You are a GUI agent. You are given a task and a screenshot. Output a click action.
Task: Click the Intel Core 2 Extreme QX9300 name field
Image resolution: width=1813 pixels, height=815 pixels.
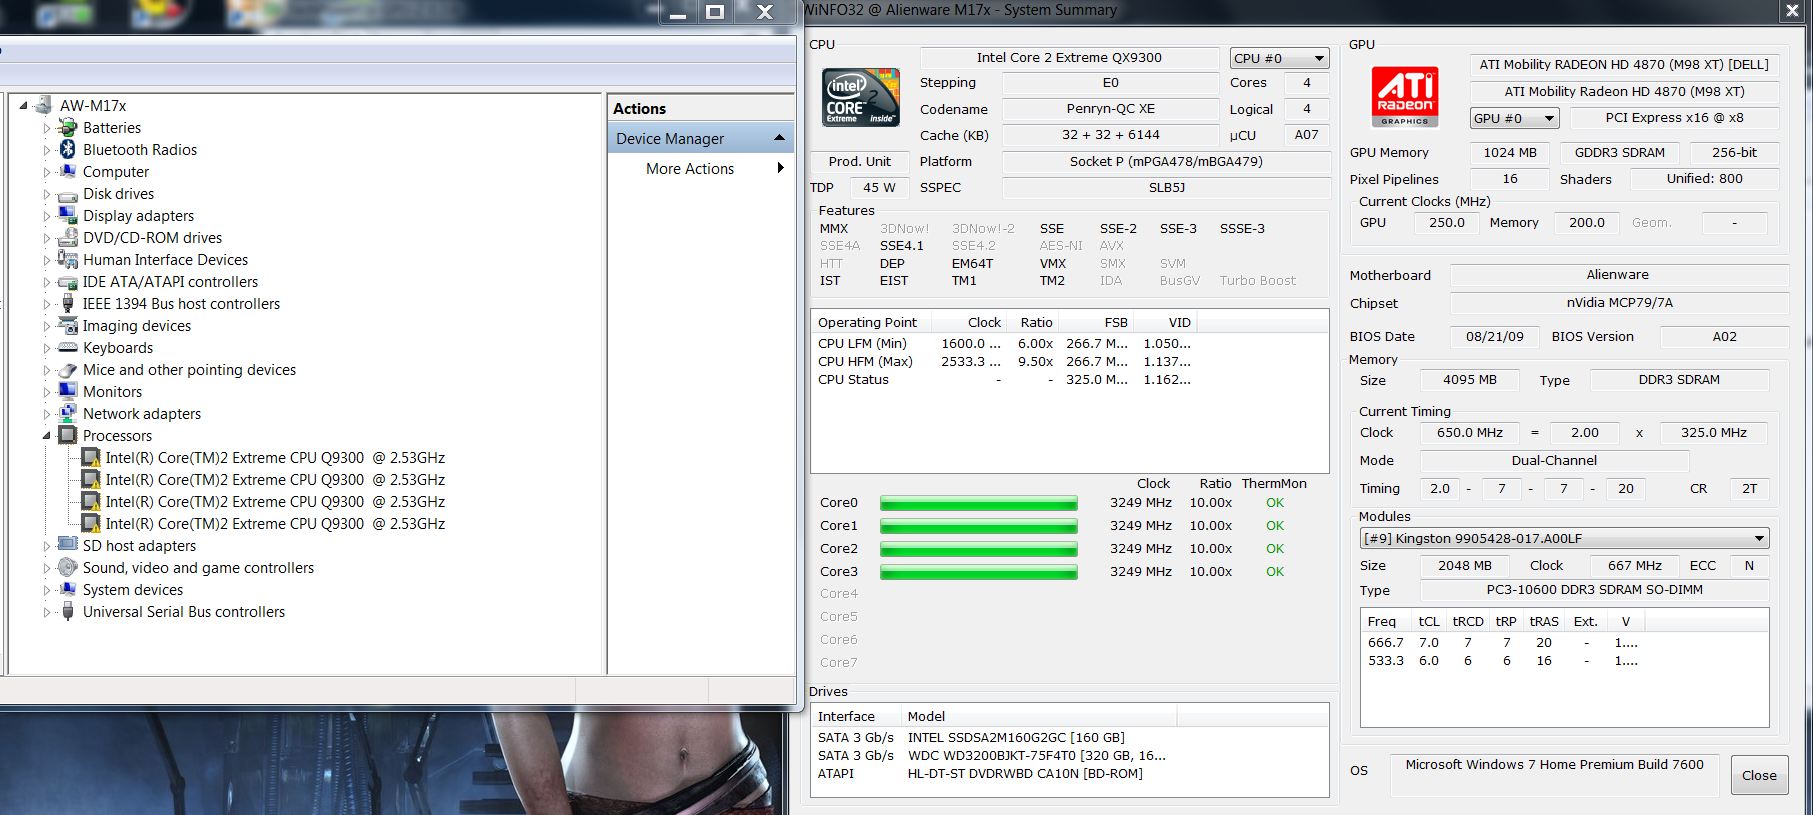coord(1069,58)
